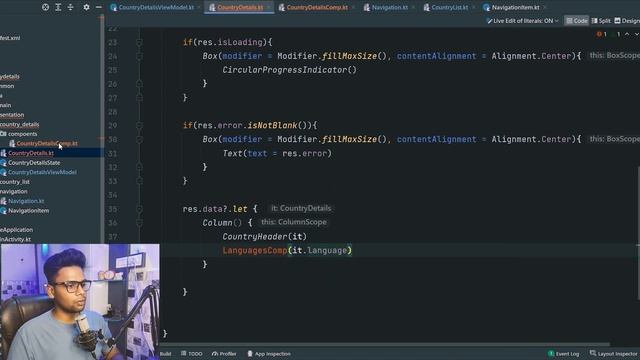
Task: Click the error count indicator
Action: [602, 34]
